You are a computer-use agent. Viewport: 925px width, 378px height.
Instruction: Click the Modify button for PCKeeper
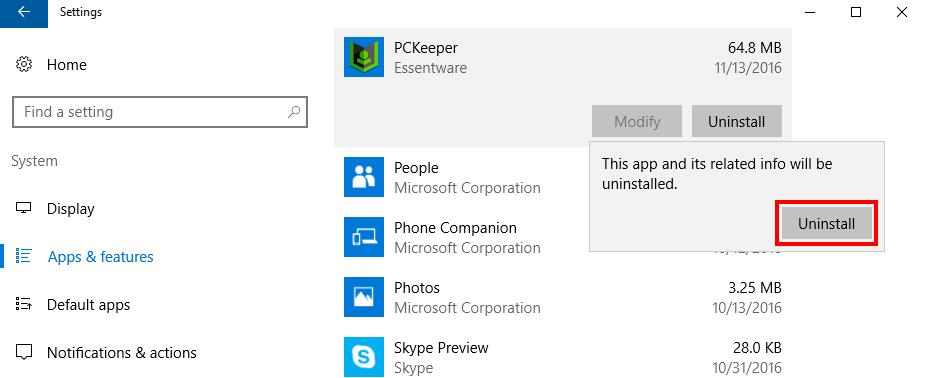pyautogui.click(x=637, y=121)
